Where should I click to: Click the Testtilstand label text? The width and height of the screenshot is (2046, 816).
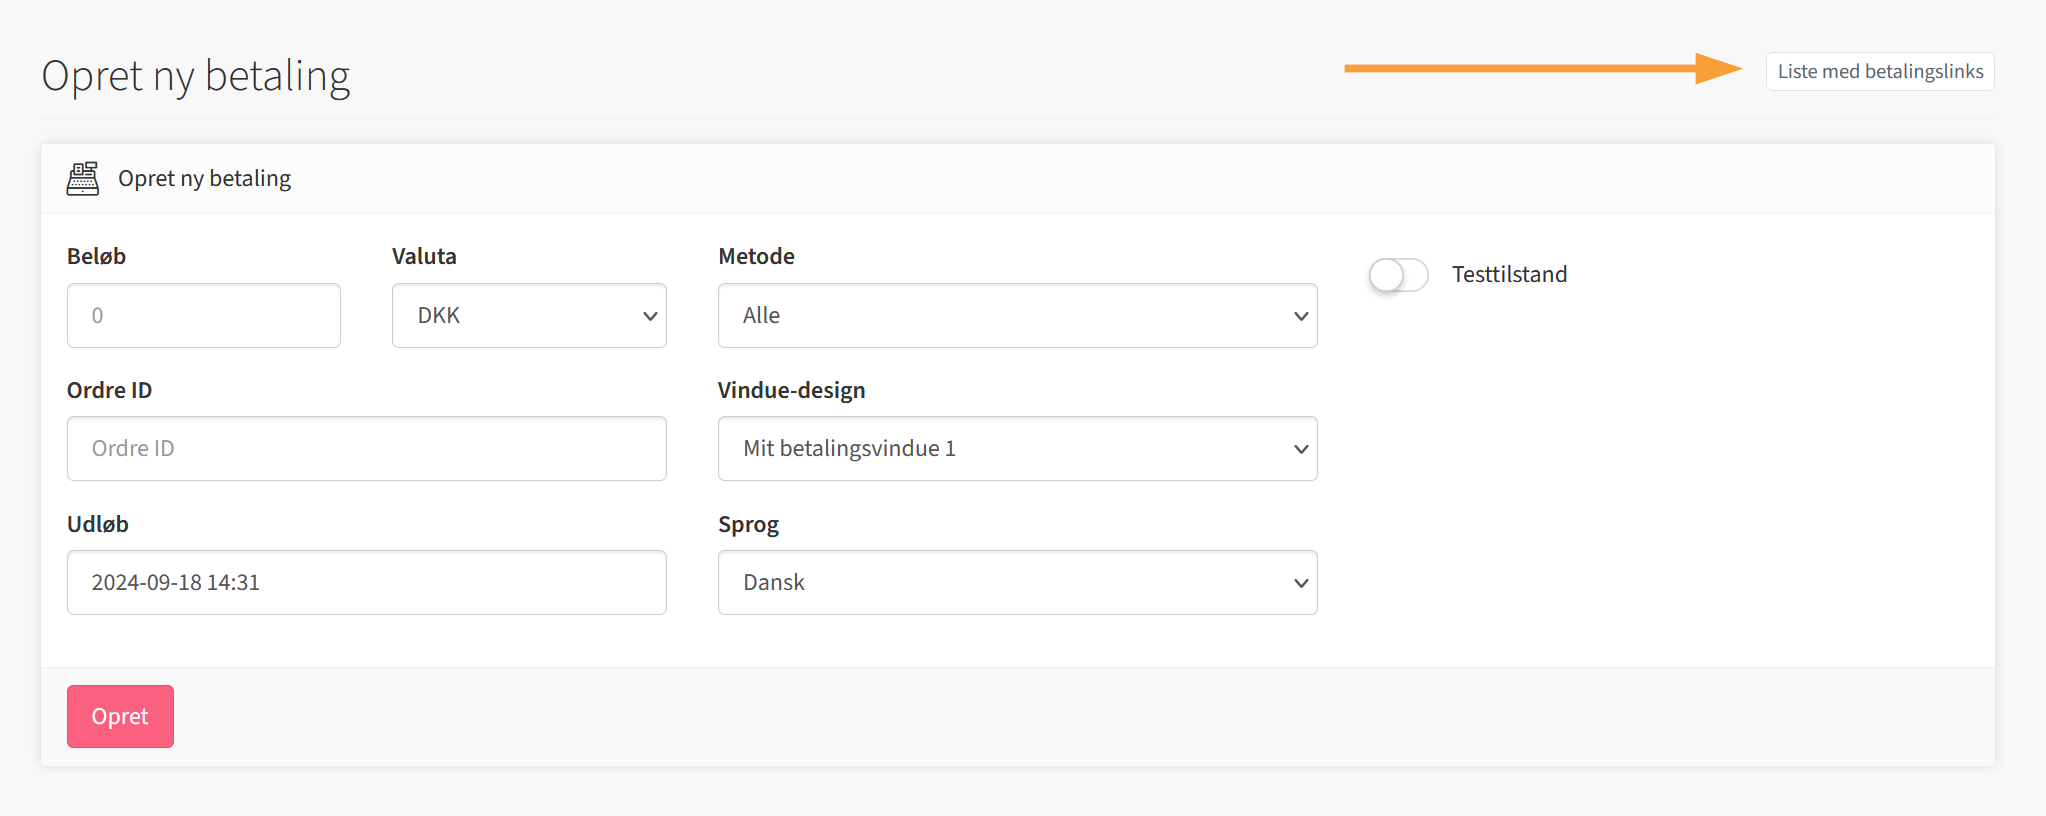pyautogui.click(x=1509, y=274)
